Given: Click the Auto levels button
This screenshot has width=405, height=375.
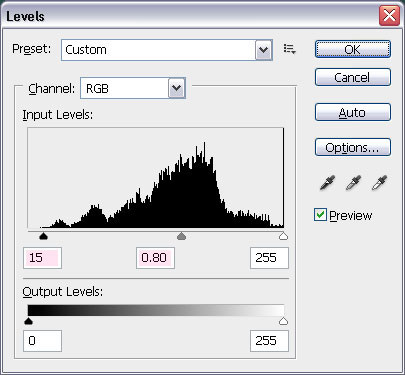Looking at the screenshot, I should point(353,112).
